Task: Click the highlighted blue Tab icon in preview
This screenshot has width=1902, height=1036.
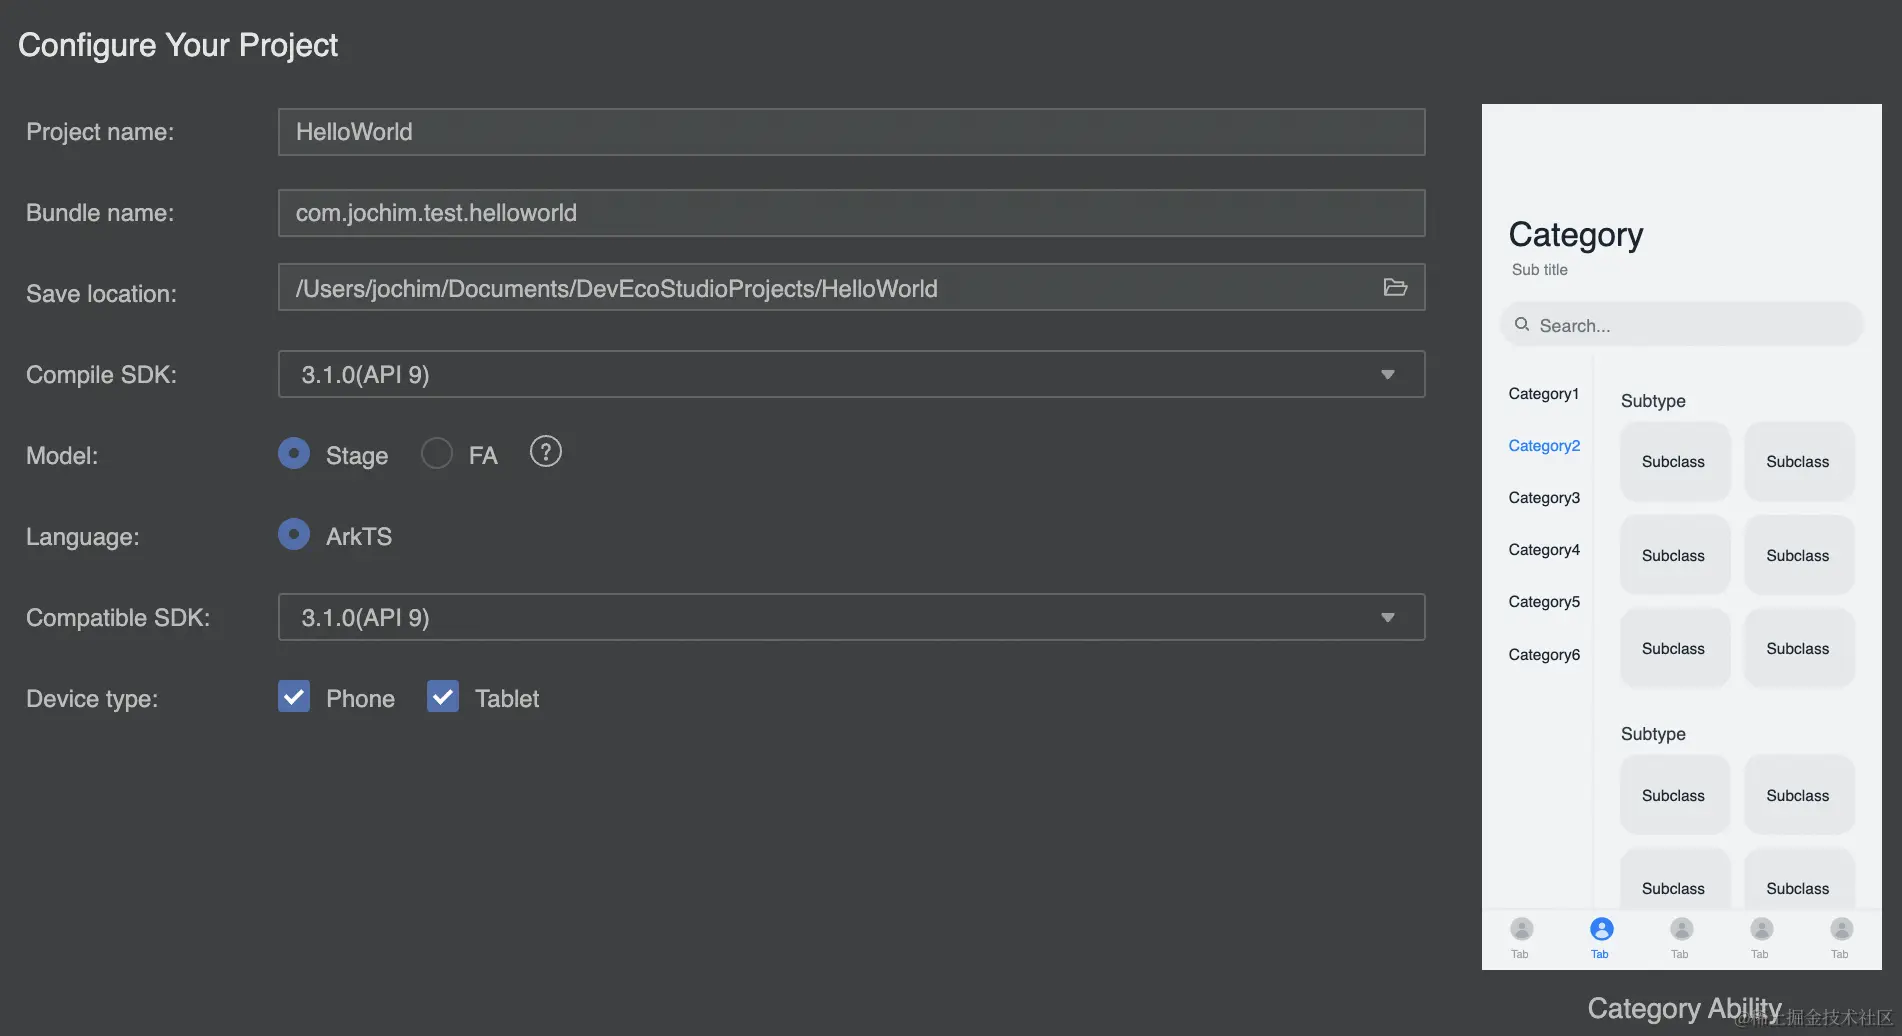Action: coord(1601,930)
